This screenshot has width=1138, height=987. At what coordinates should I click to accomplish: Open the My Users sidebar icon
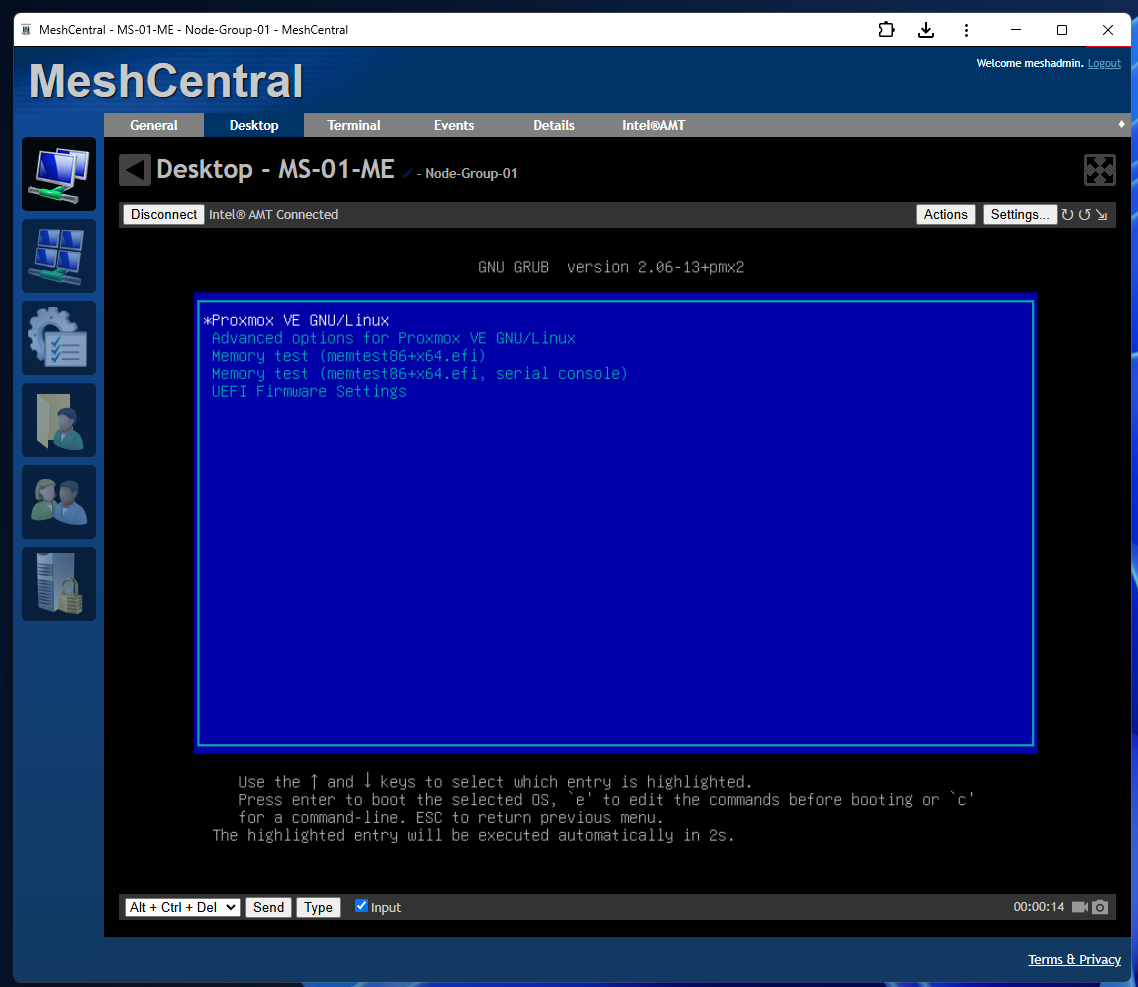click(x=58, y=502)
